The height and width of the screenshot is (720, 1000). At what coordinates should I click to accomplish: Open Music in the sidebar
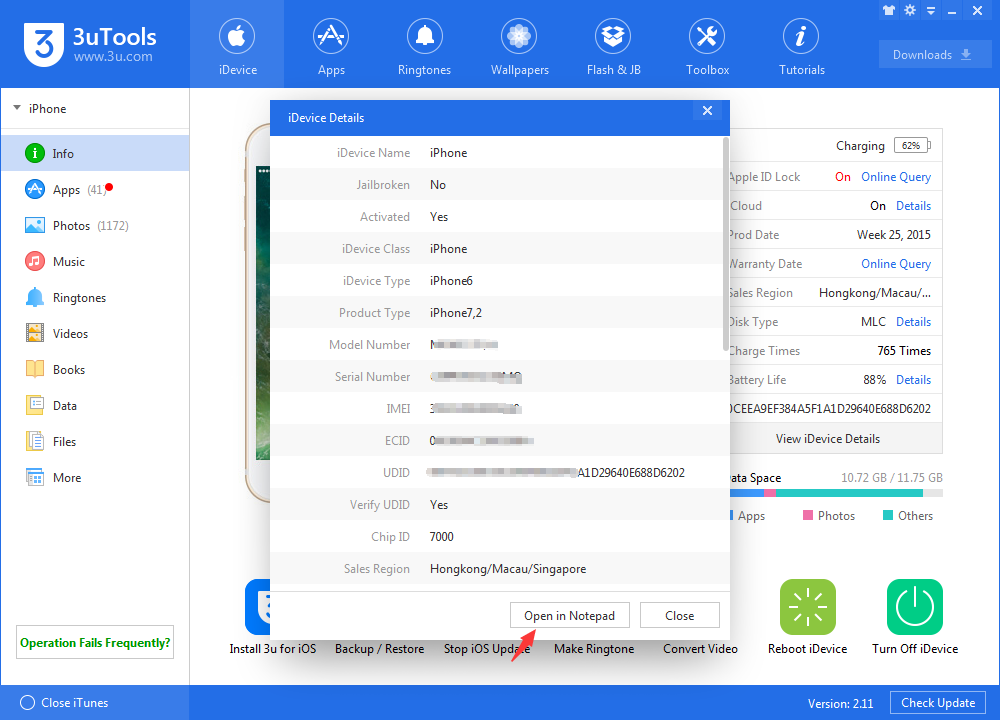[x=95, y=261]
